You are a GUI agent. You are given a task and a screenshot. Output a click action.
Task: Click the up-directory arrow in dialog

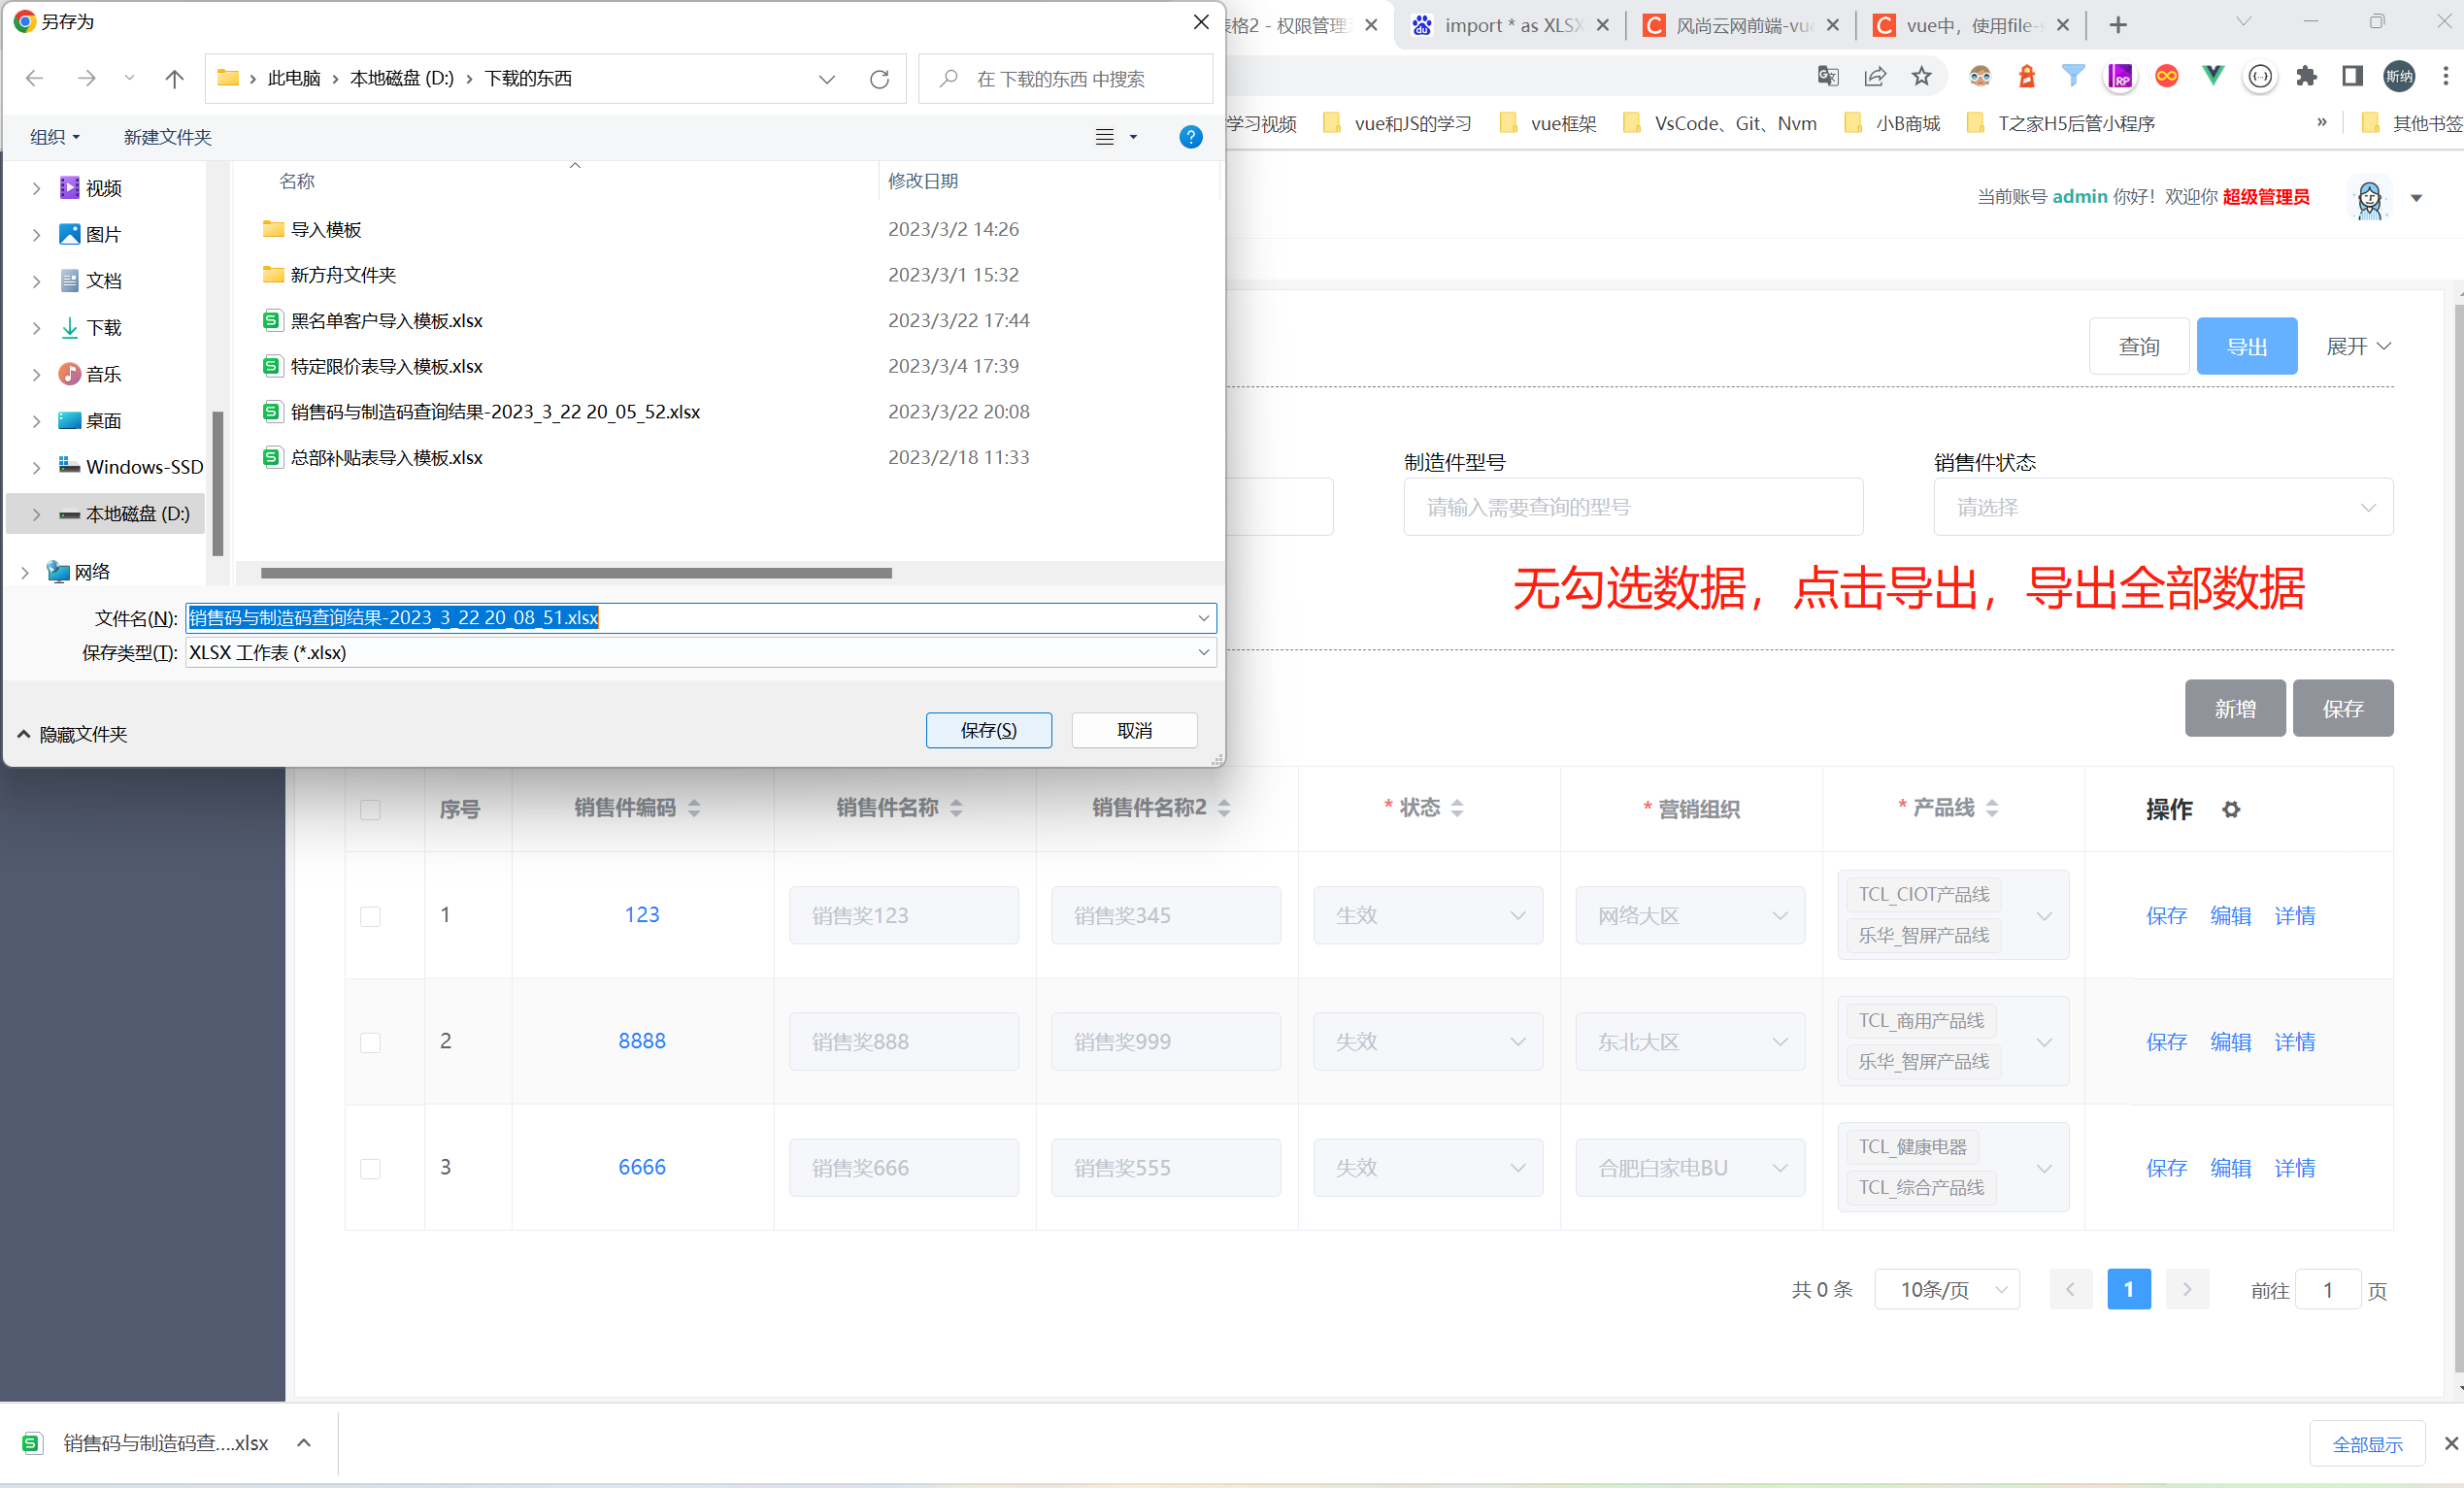[174, 79]
